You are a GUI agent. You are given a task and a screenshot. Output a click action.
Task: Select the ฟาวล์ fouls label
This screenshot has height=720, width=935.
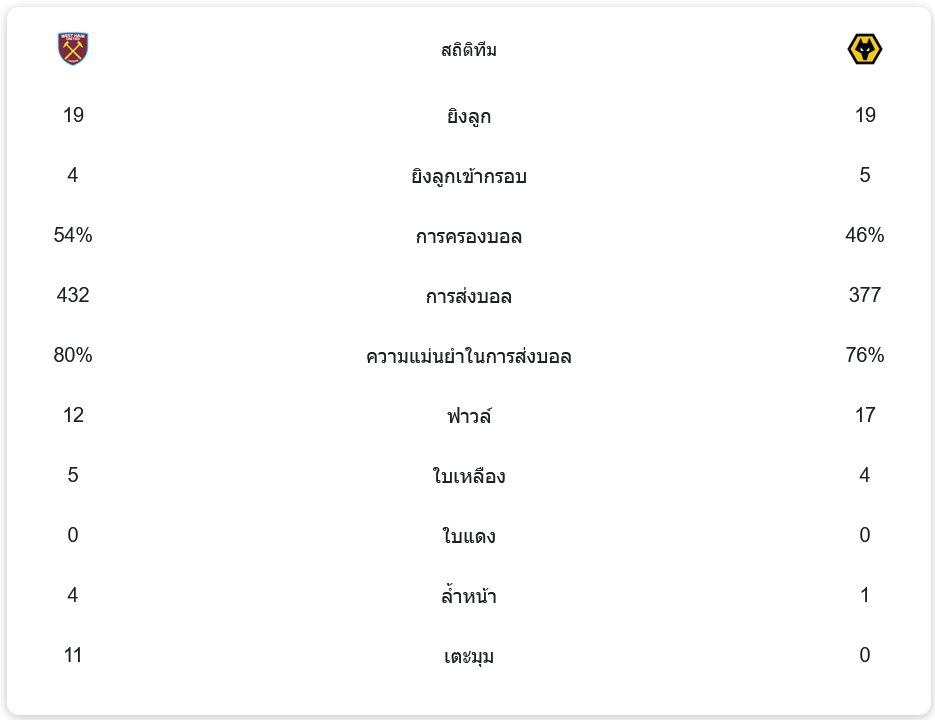pyautogui.click(x=468, y=416)
